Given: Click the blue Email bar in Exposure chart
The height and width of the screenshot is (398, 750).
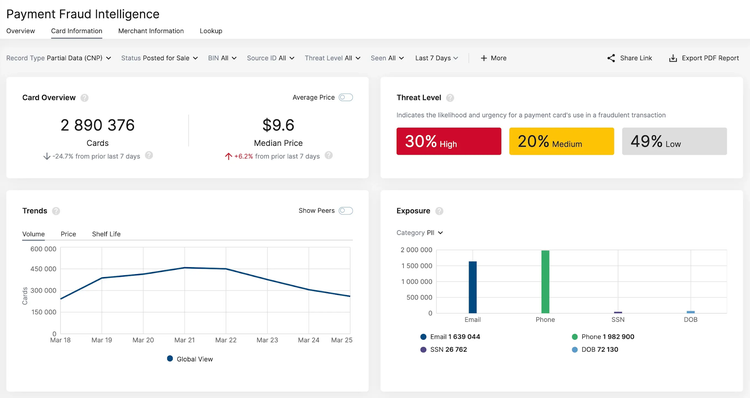Looking at the screenshot, I should click(473, 287).
